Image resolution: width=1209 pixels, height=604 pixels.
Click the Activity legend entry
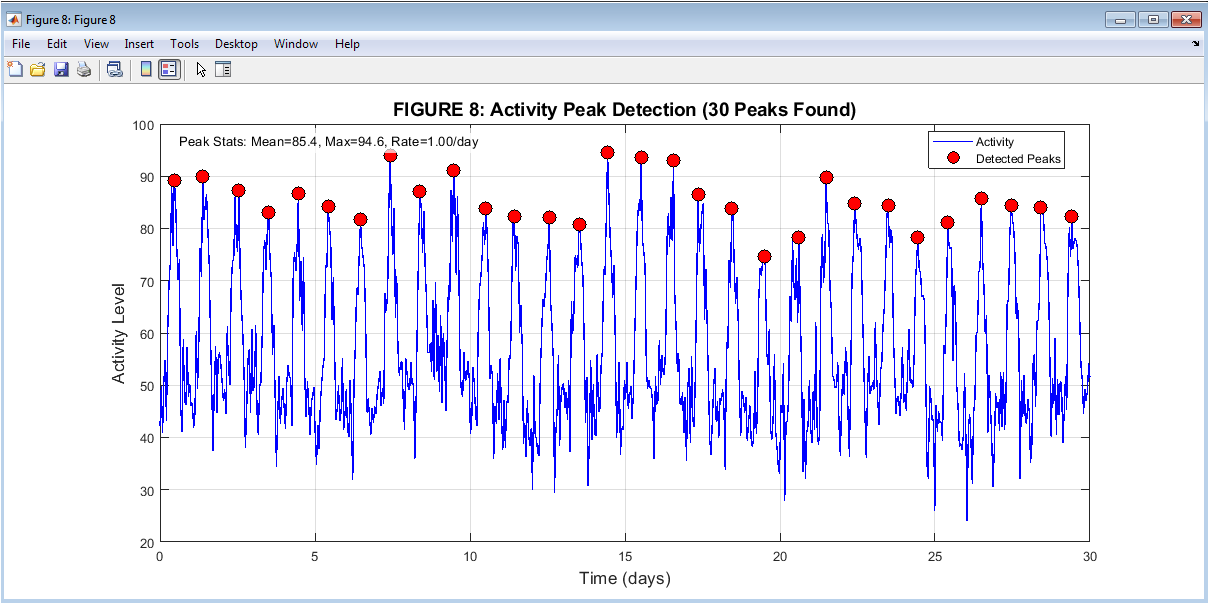click(x=994, y=142)
